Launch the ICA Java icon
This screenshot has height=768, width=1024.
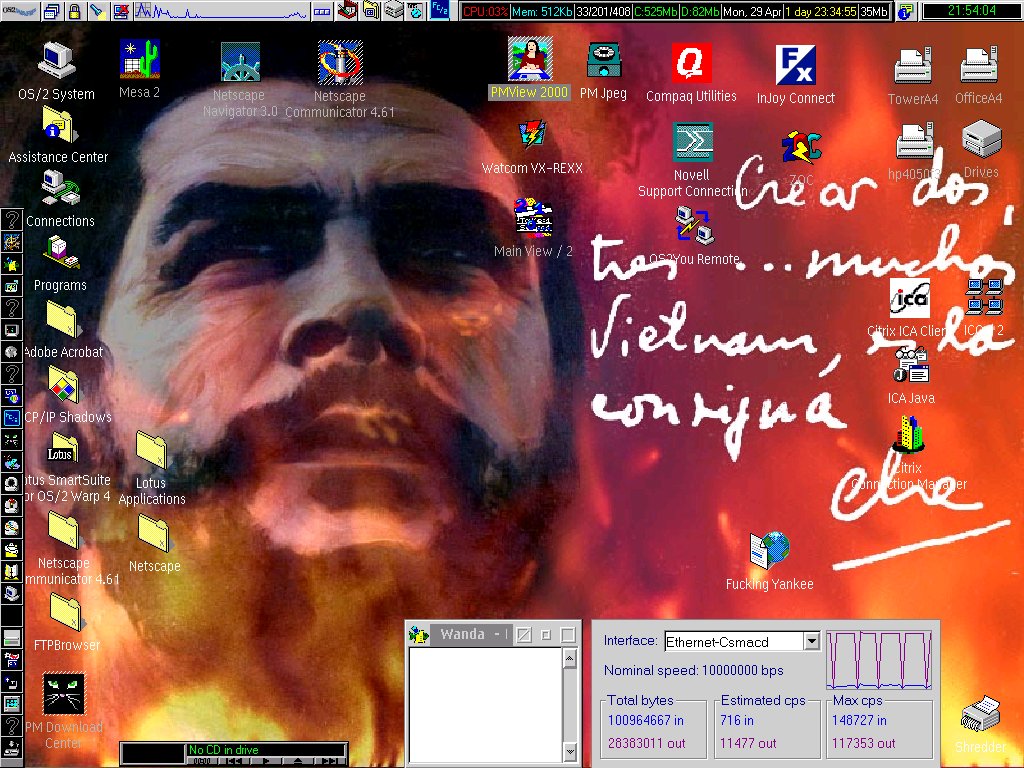pyautogui.click(x=910, y=364)
